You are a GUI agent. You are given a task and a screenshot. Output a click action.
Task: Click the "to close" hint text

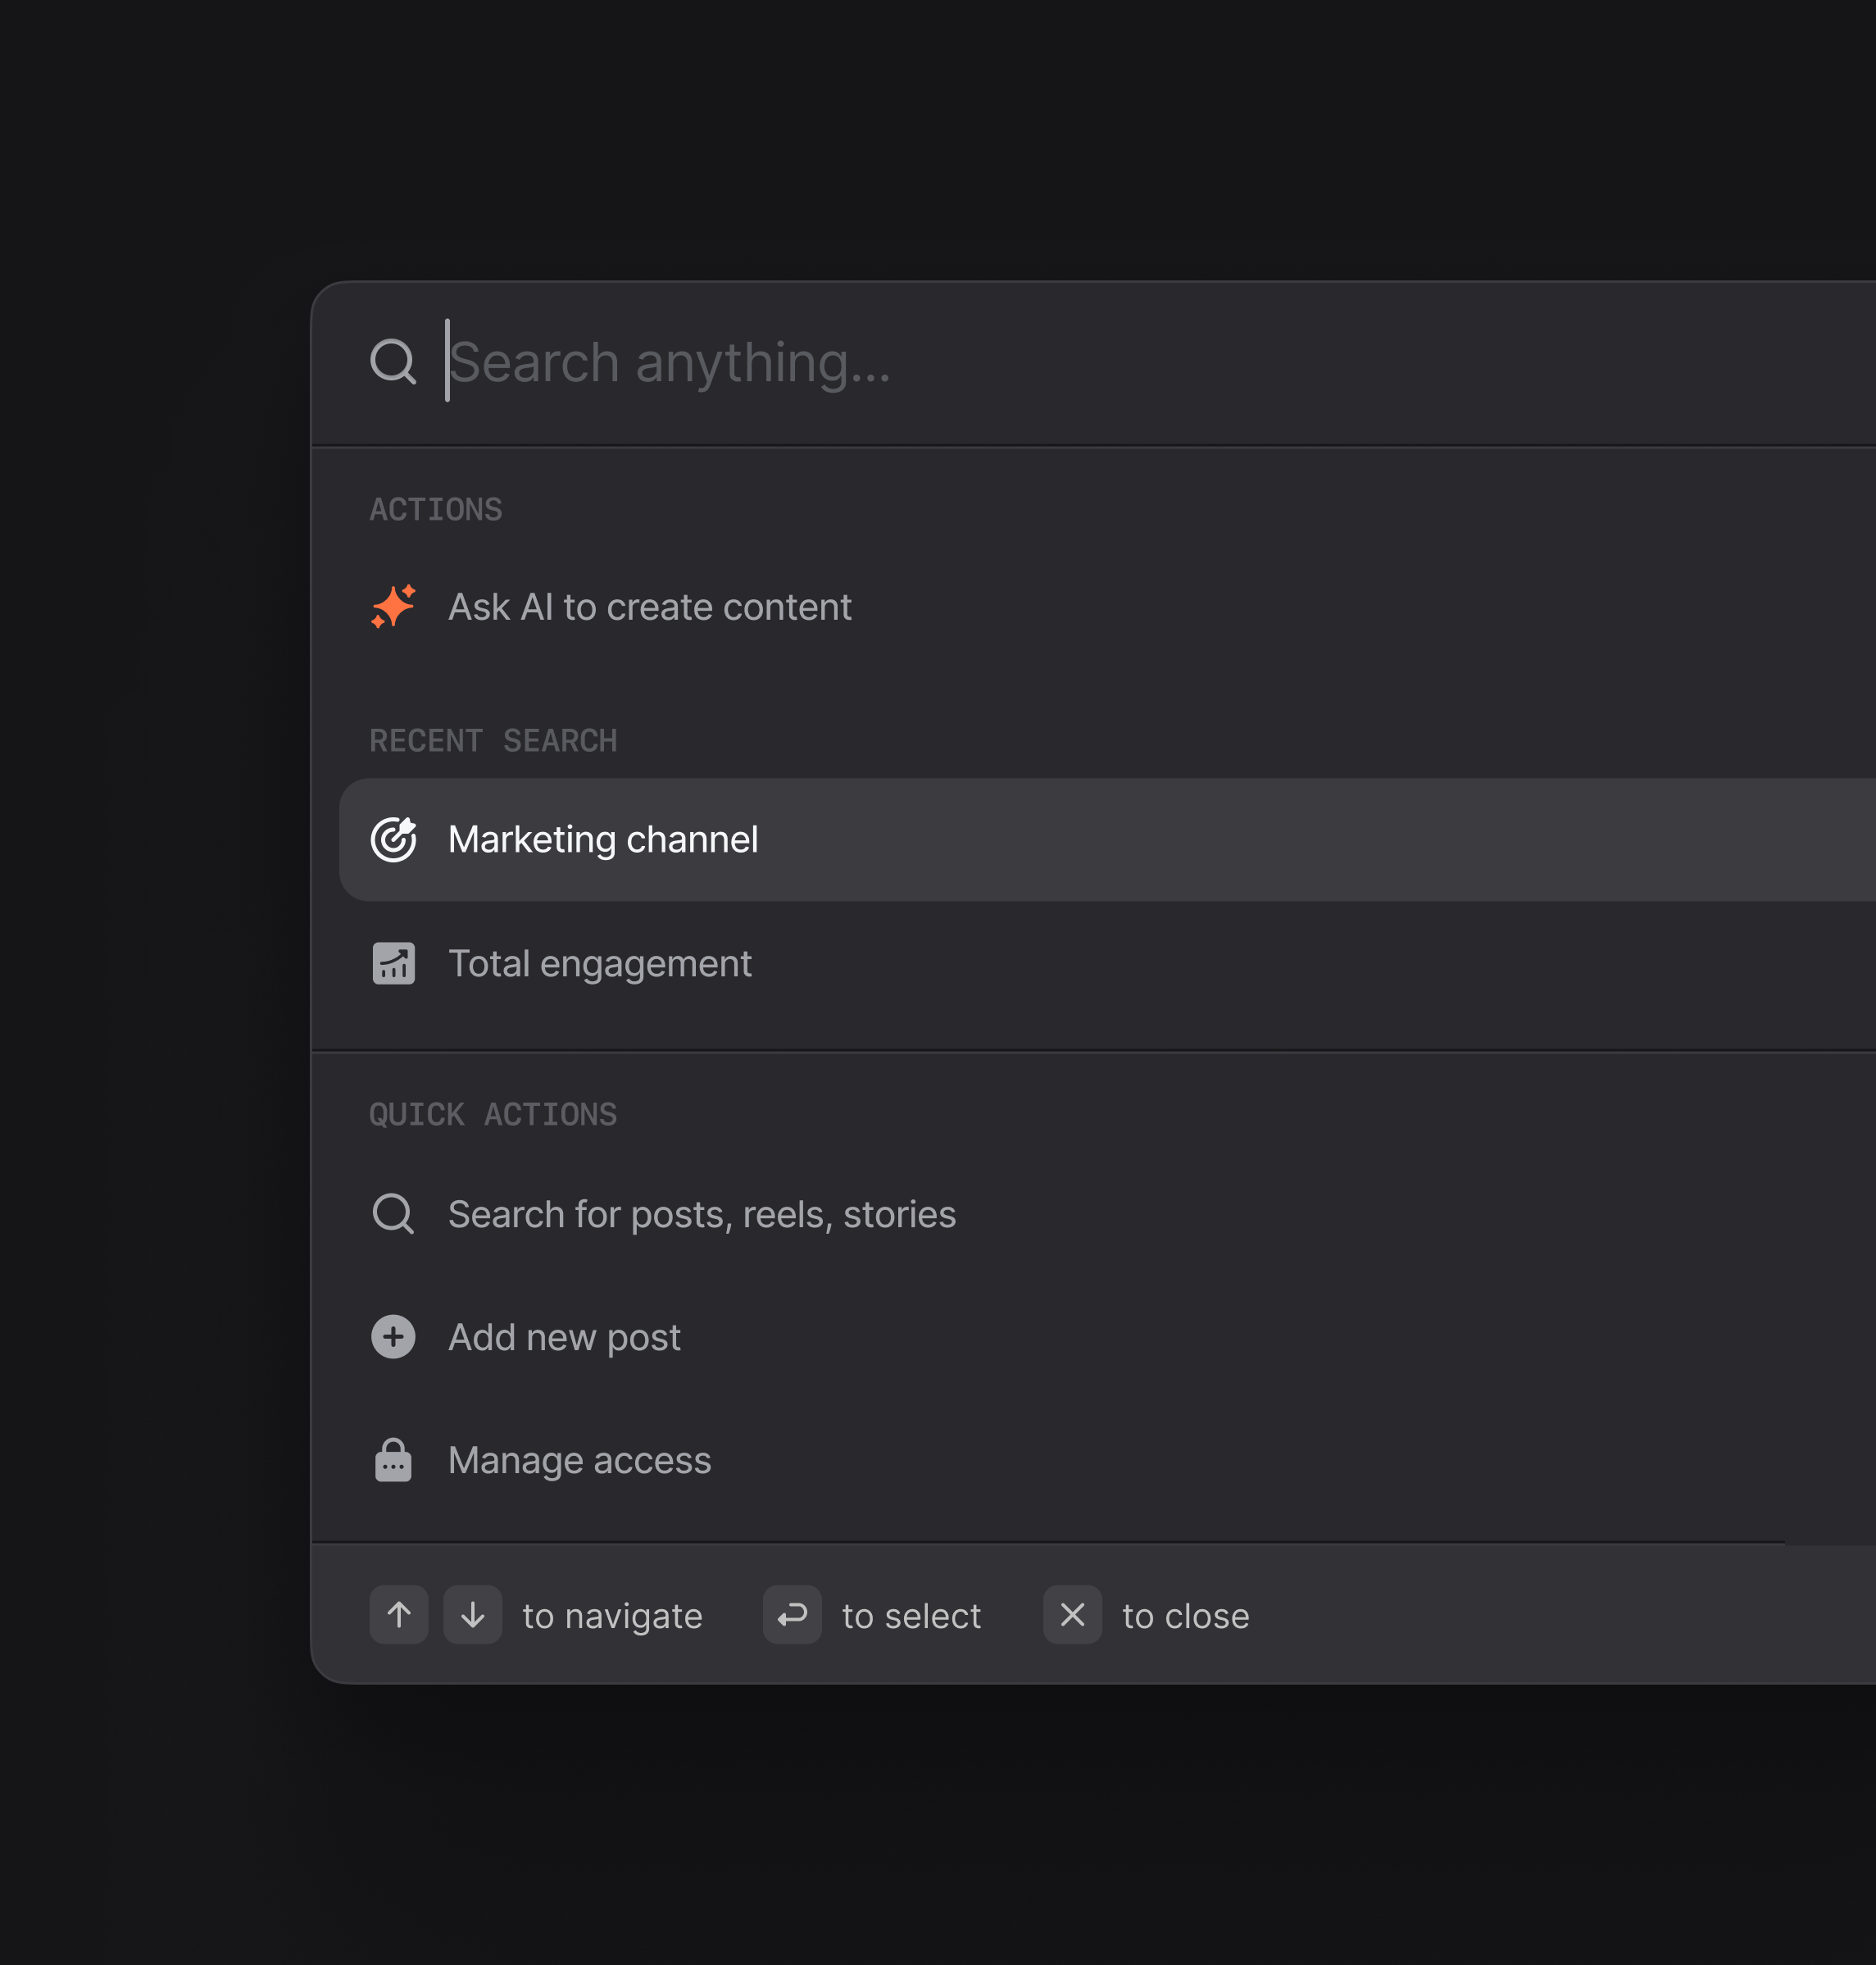click(1185, 1616)
